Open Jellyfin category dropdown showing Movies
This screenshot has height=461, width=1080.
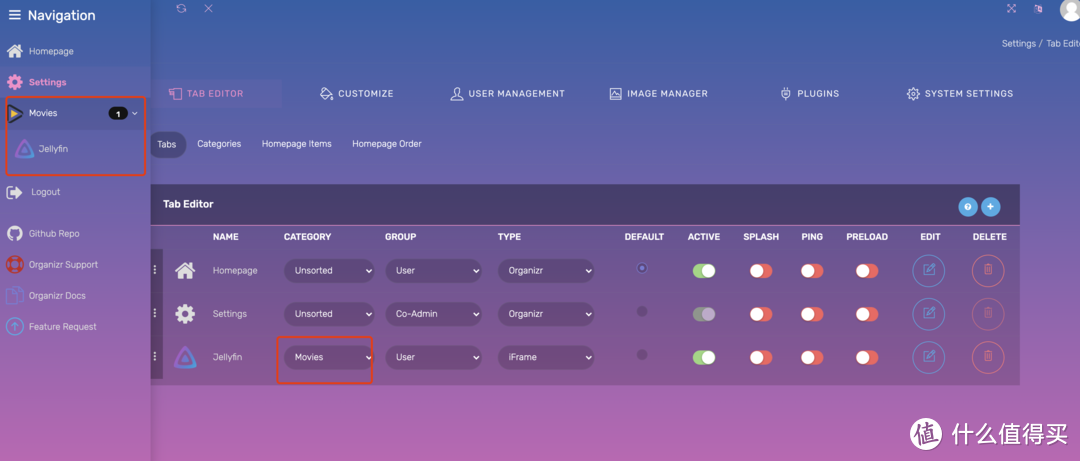point(328,357)
